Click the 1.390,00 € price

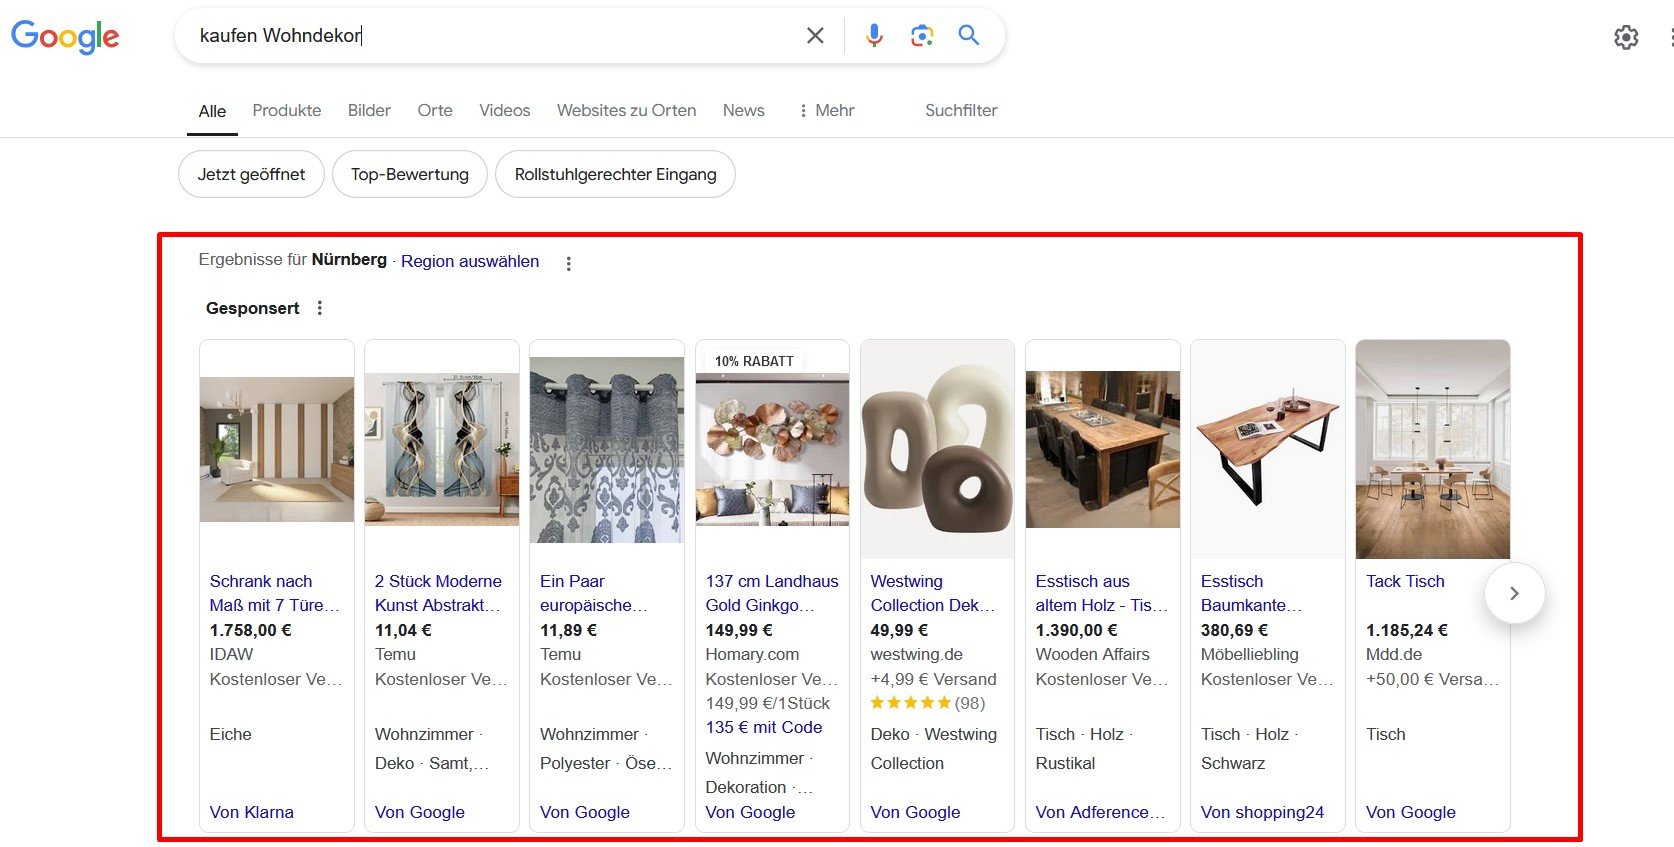click(x=1076, y=630)
